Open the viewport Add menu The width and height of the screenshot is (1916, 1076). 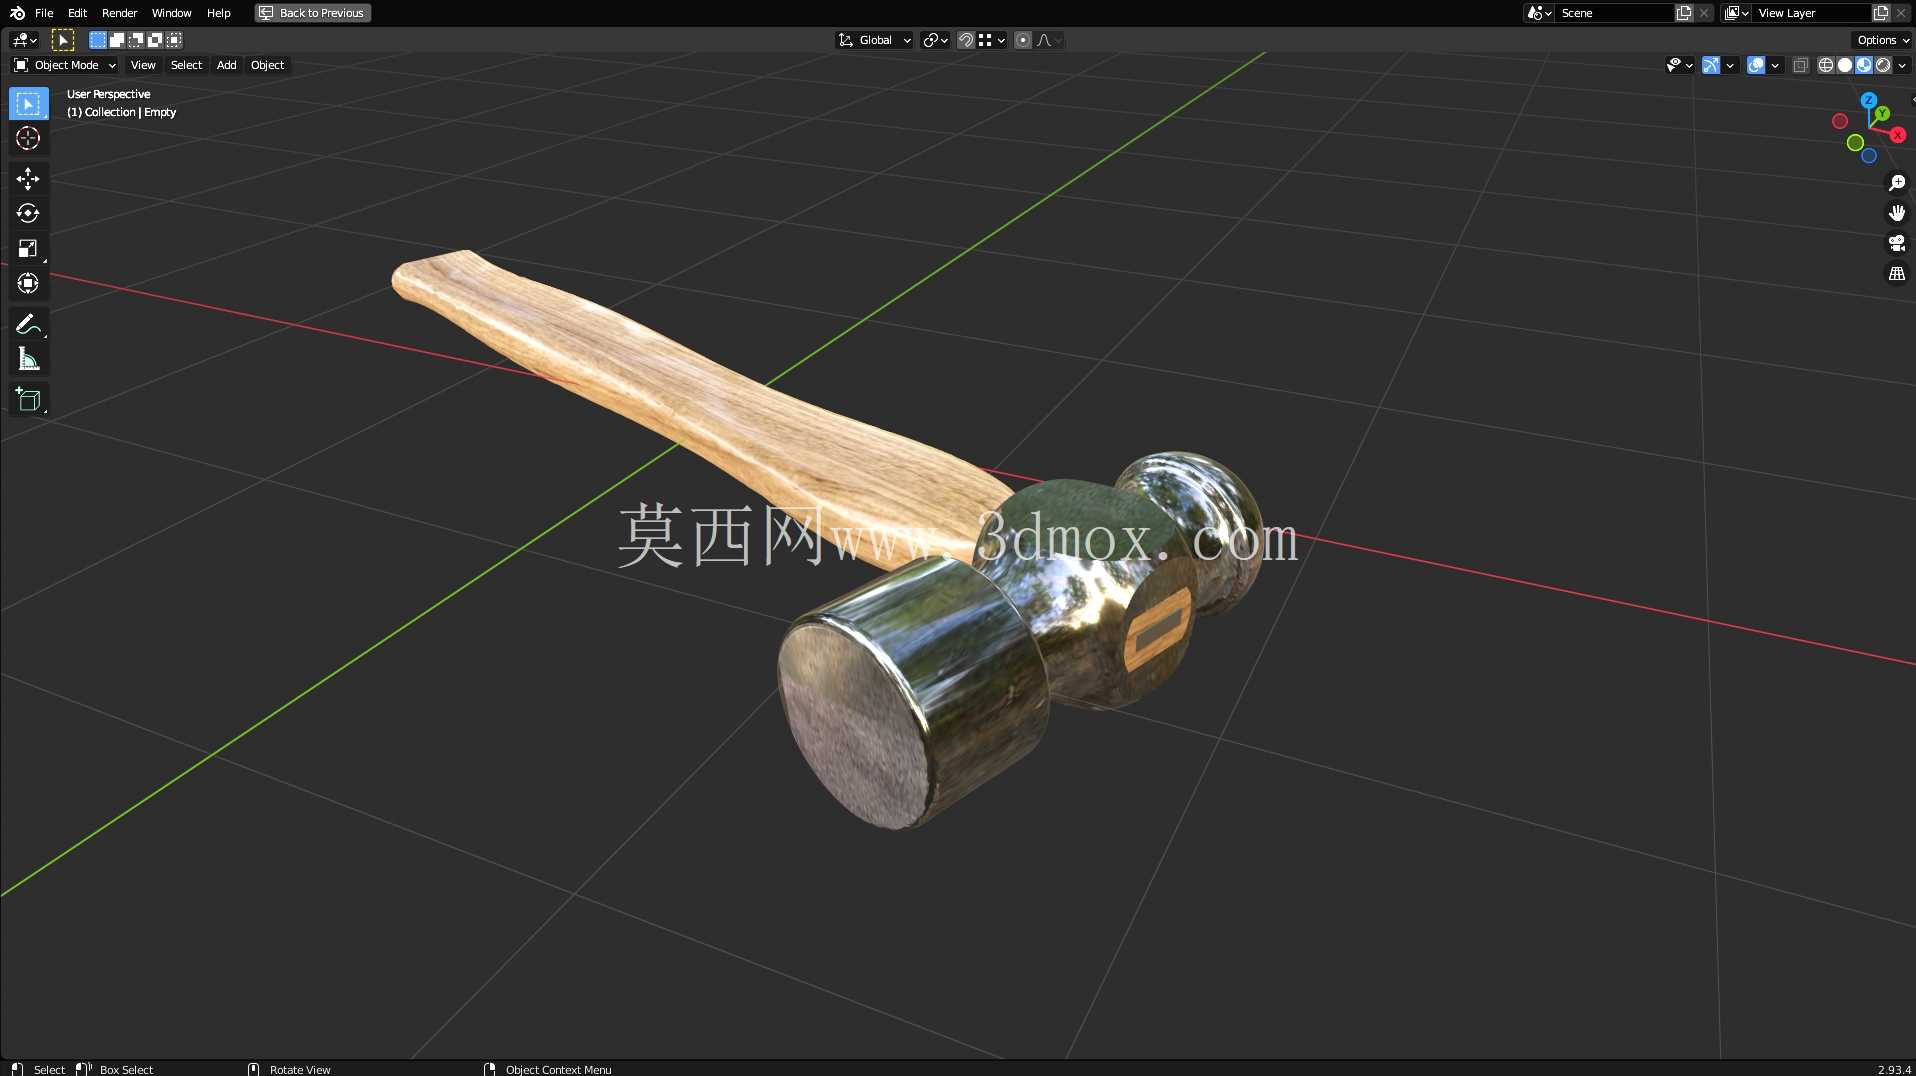click(227, 65)
